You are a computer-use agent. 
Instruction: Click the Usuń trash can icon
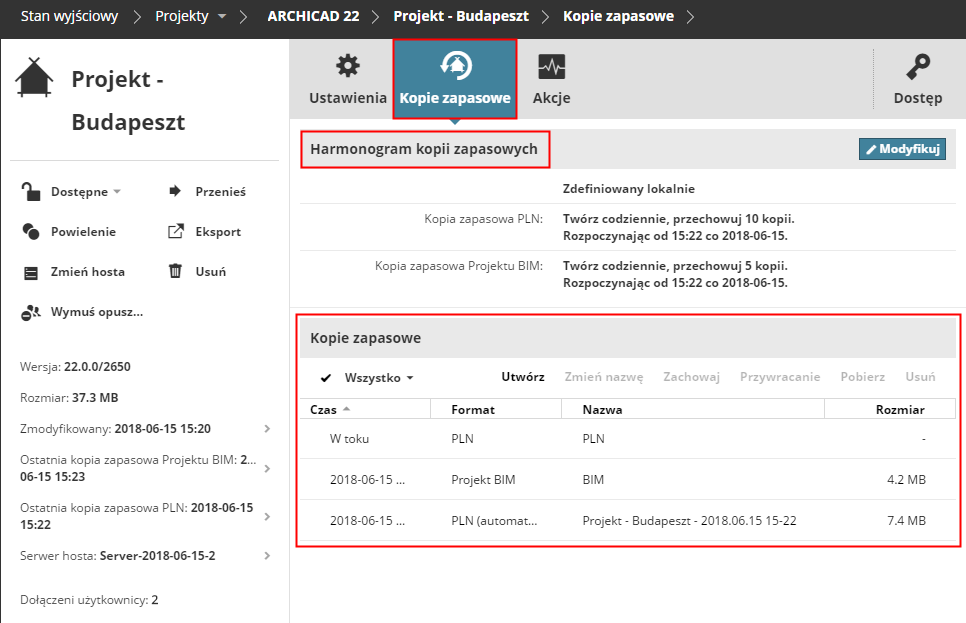point(176,271)
